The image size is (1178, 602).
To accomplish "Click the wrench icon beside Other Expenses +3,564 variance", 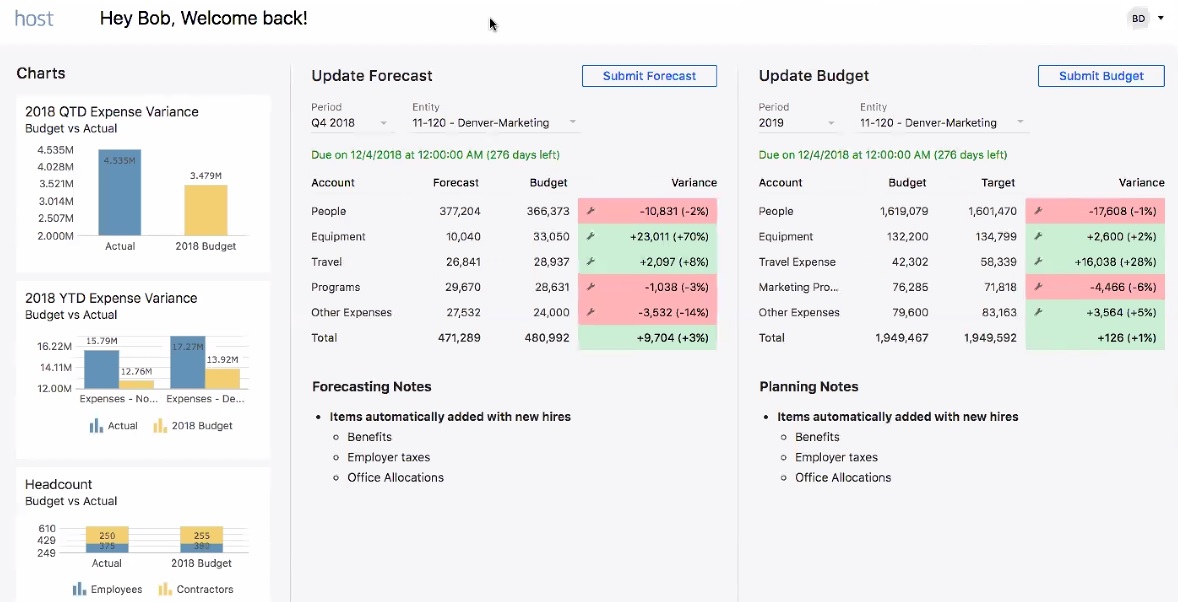I will pos(1038,311).
